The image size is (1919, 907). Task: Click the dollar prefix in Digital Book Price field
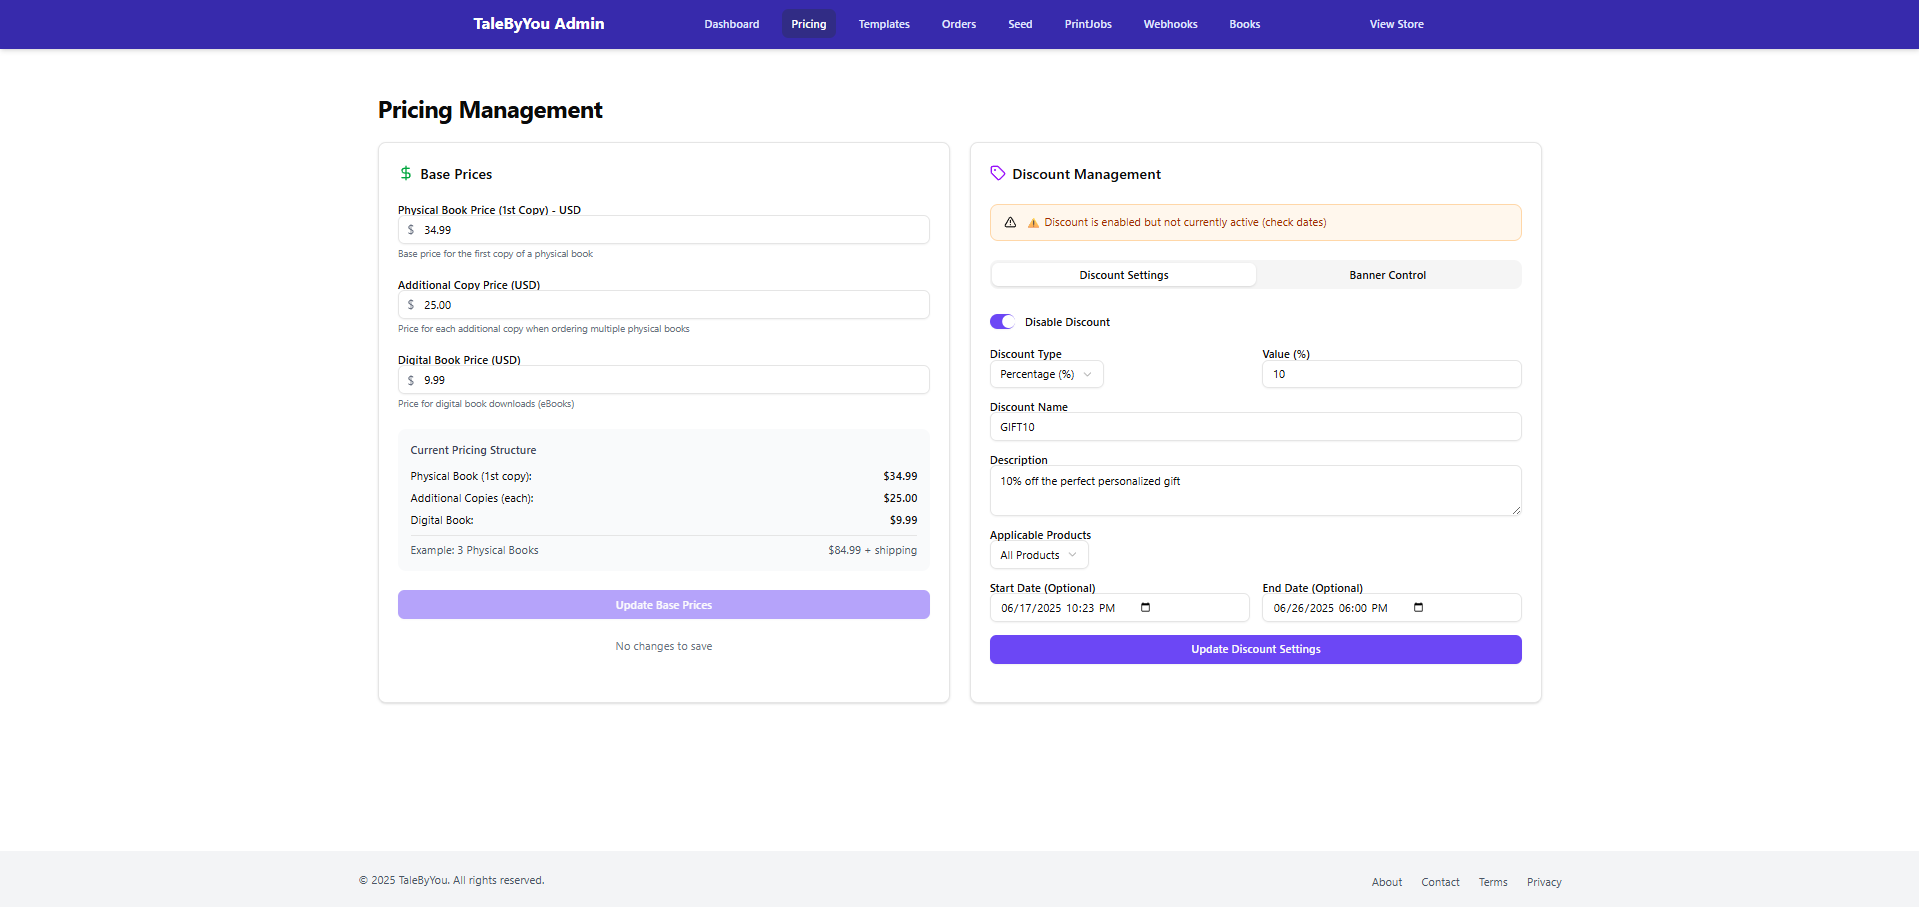tap(410, 379)
